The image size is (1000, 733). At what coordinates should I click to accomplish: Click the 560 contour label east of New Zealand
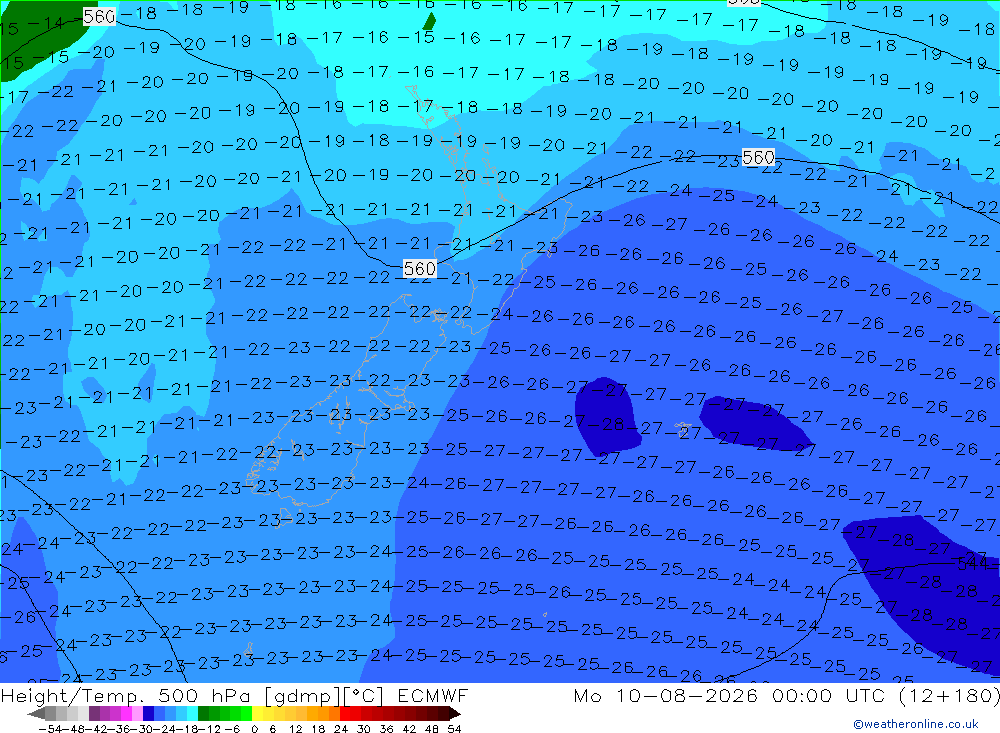tap(758, 157)
